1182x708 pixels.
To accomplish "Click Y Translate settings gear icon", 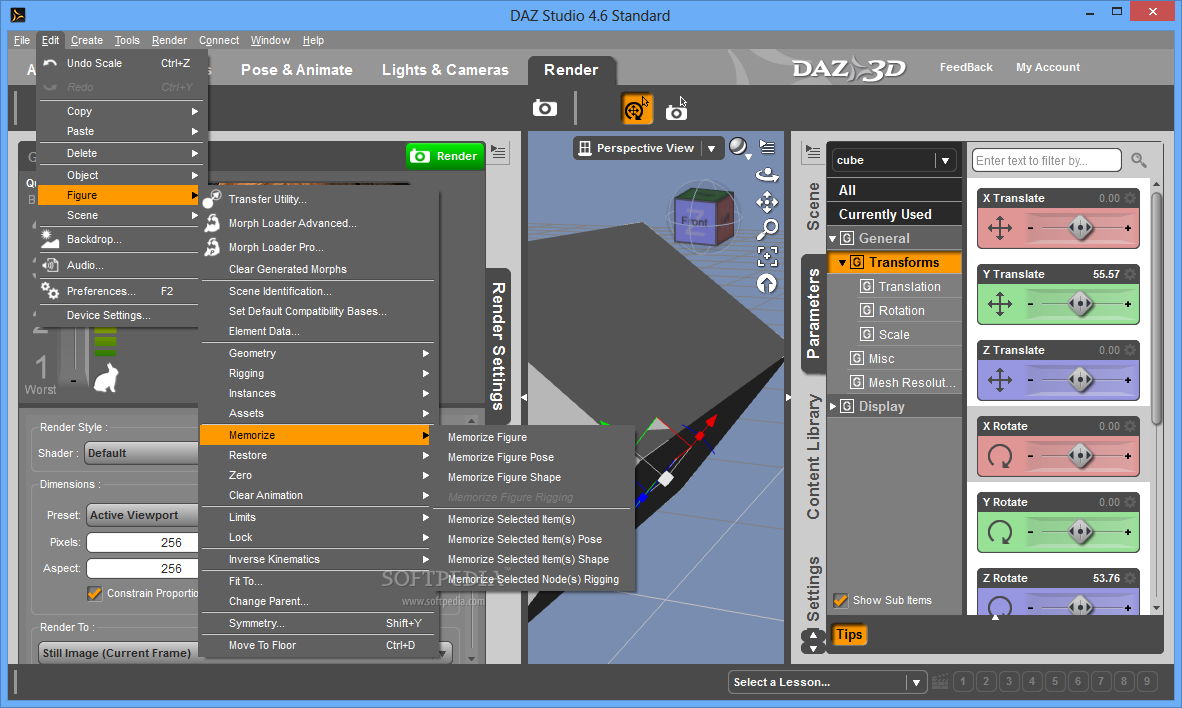I will 1130,274.
